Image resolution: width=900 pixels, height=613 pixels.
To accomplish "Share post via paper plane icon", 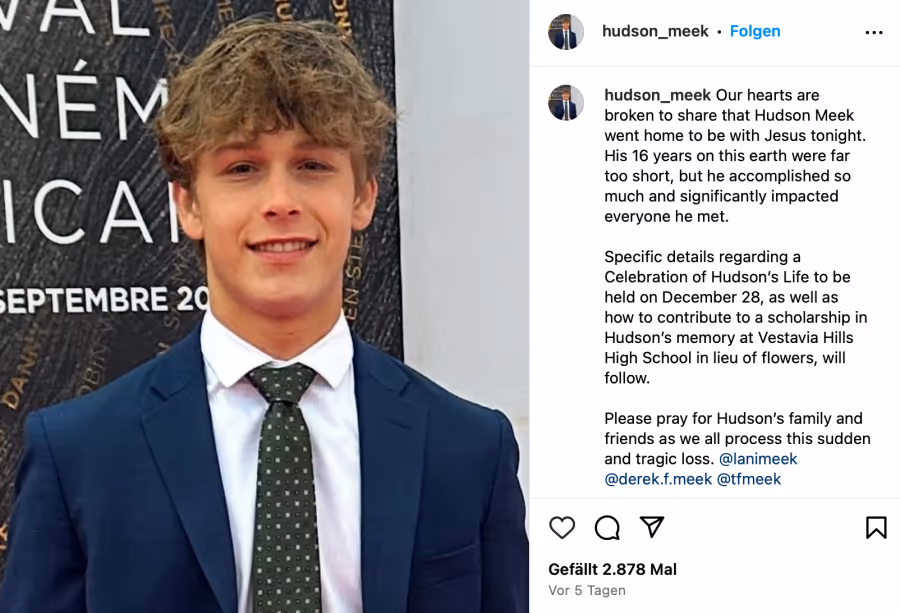I will pyautogui.click(x=652, y=527).
